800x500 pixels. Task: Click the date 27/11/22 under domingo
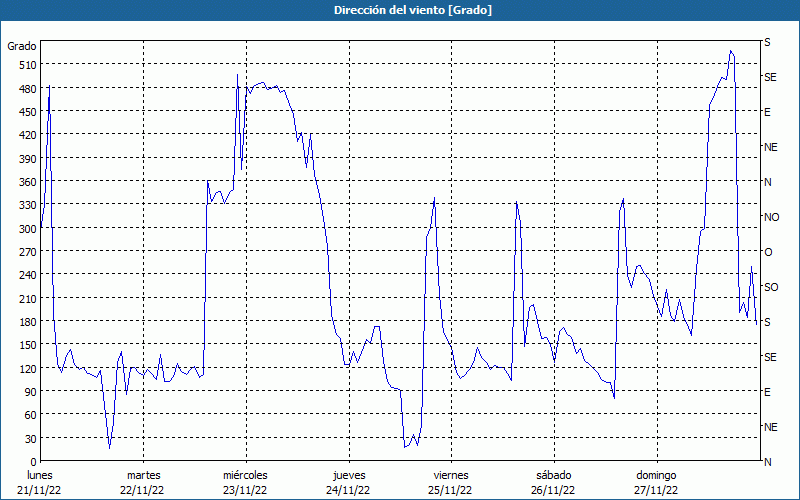point(656,491)
